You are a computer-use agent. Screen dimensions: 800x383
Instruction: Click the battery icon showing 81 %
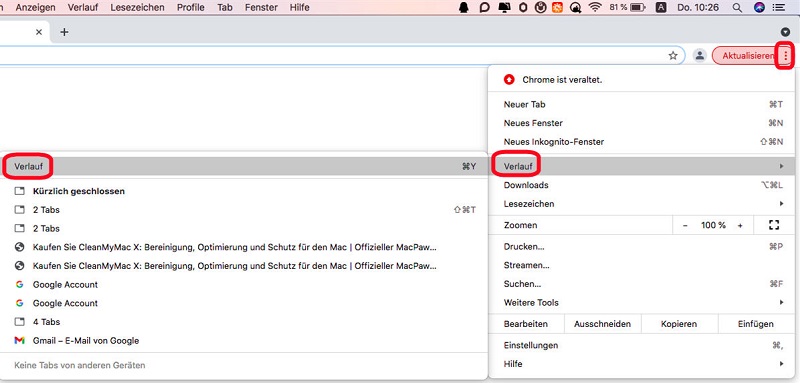click(638, 8)
